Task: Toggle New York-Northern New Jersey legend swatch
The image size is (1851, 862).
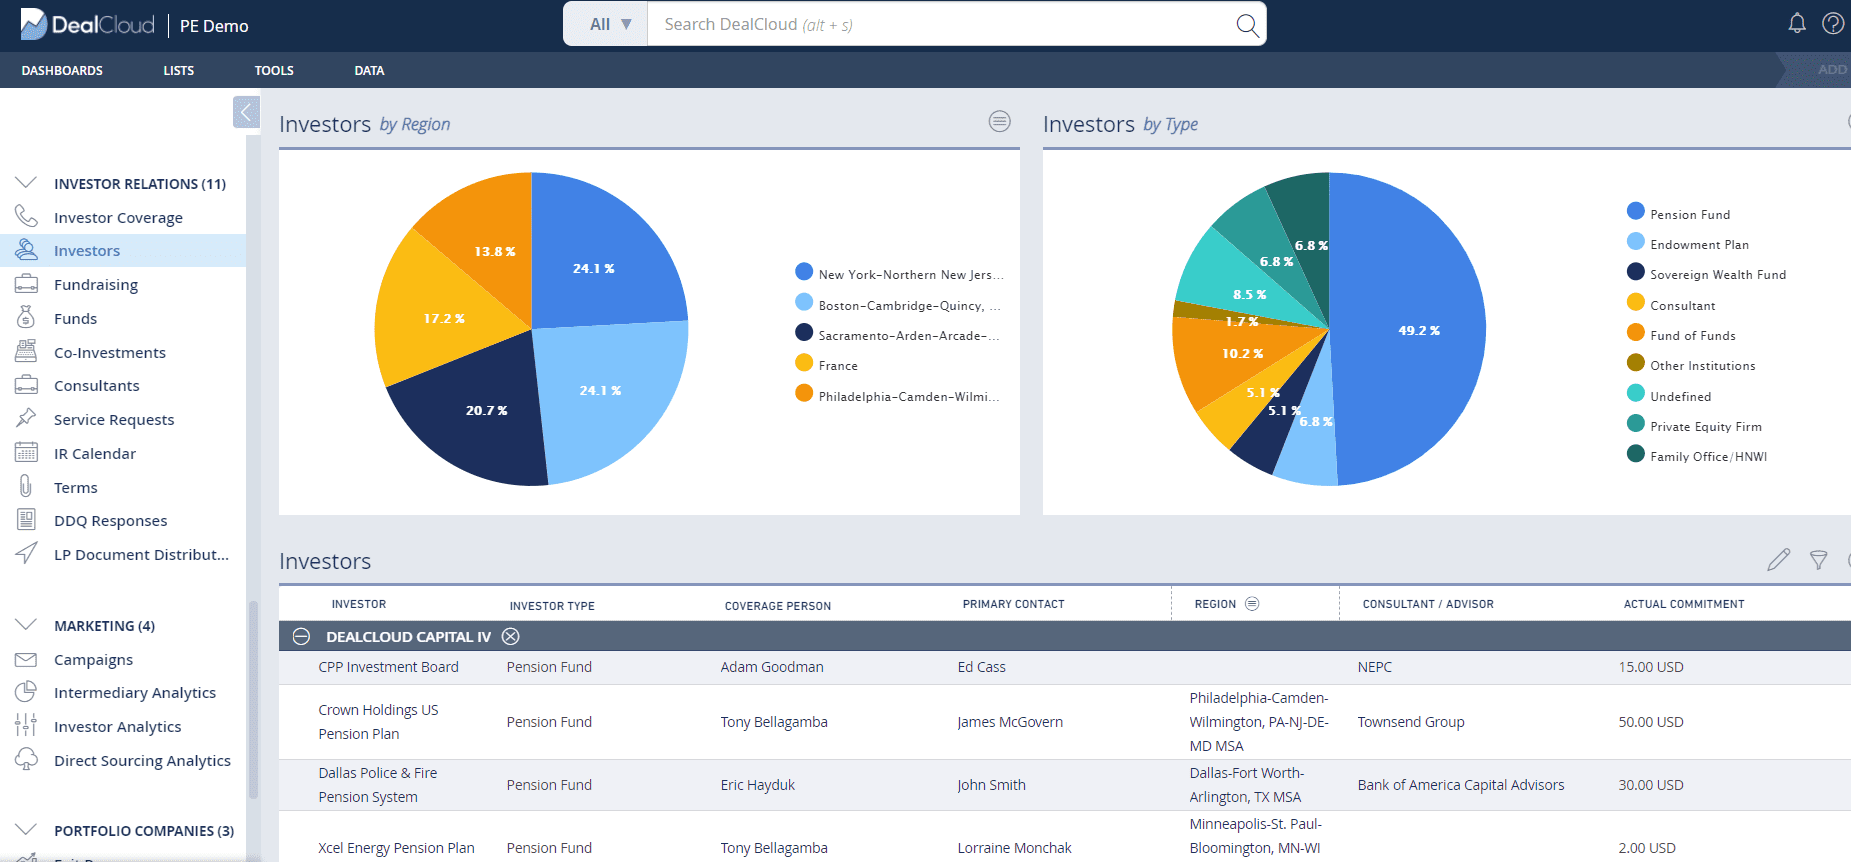Action: [804, 272]
